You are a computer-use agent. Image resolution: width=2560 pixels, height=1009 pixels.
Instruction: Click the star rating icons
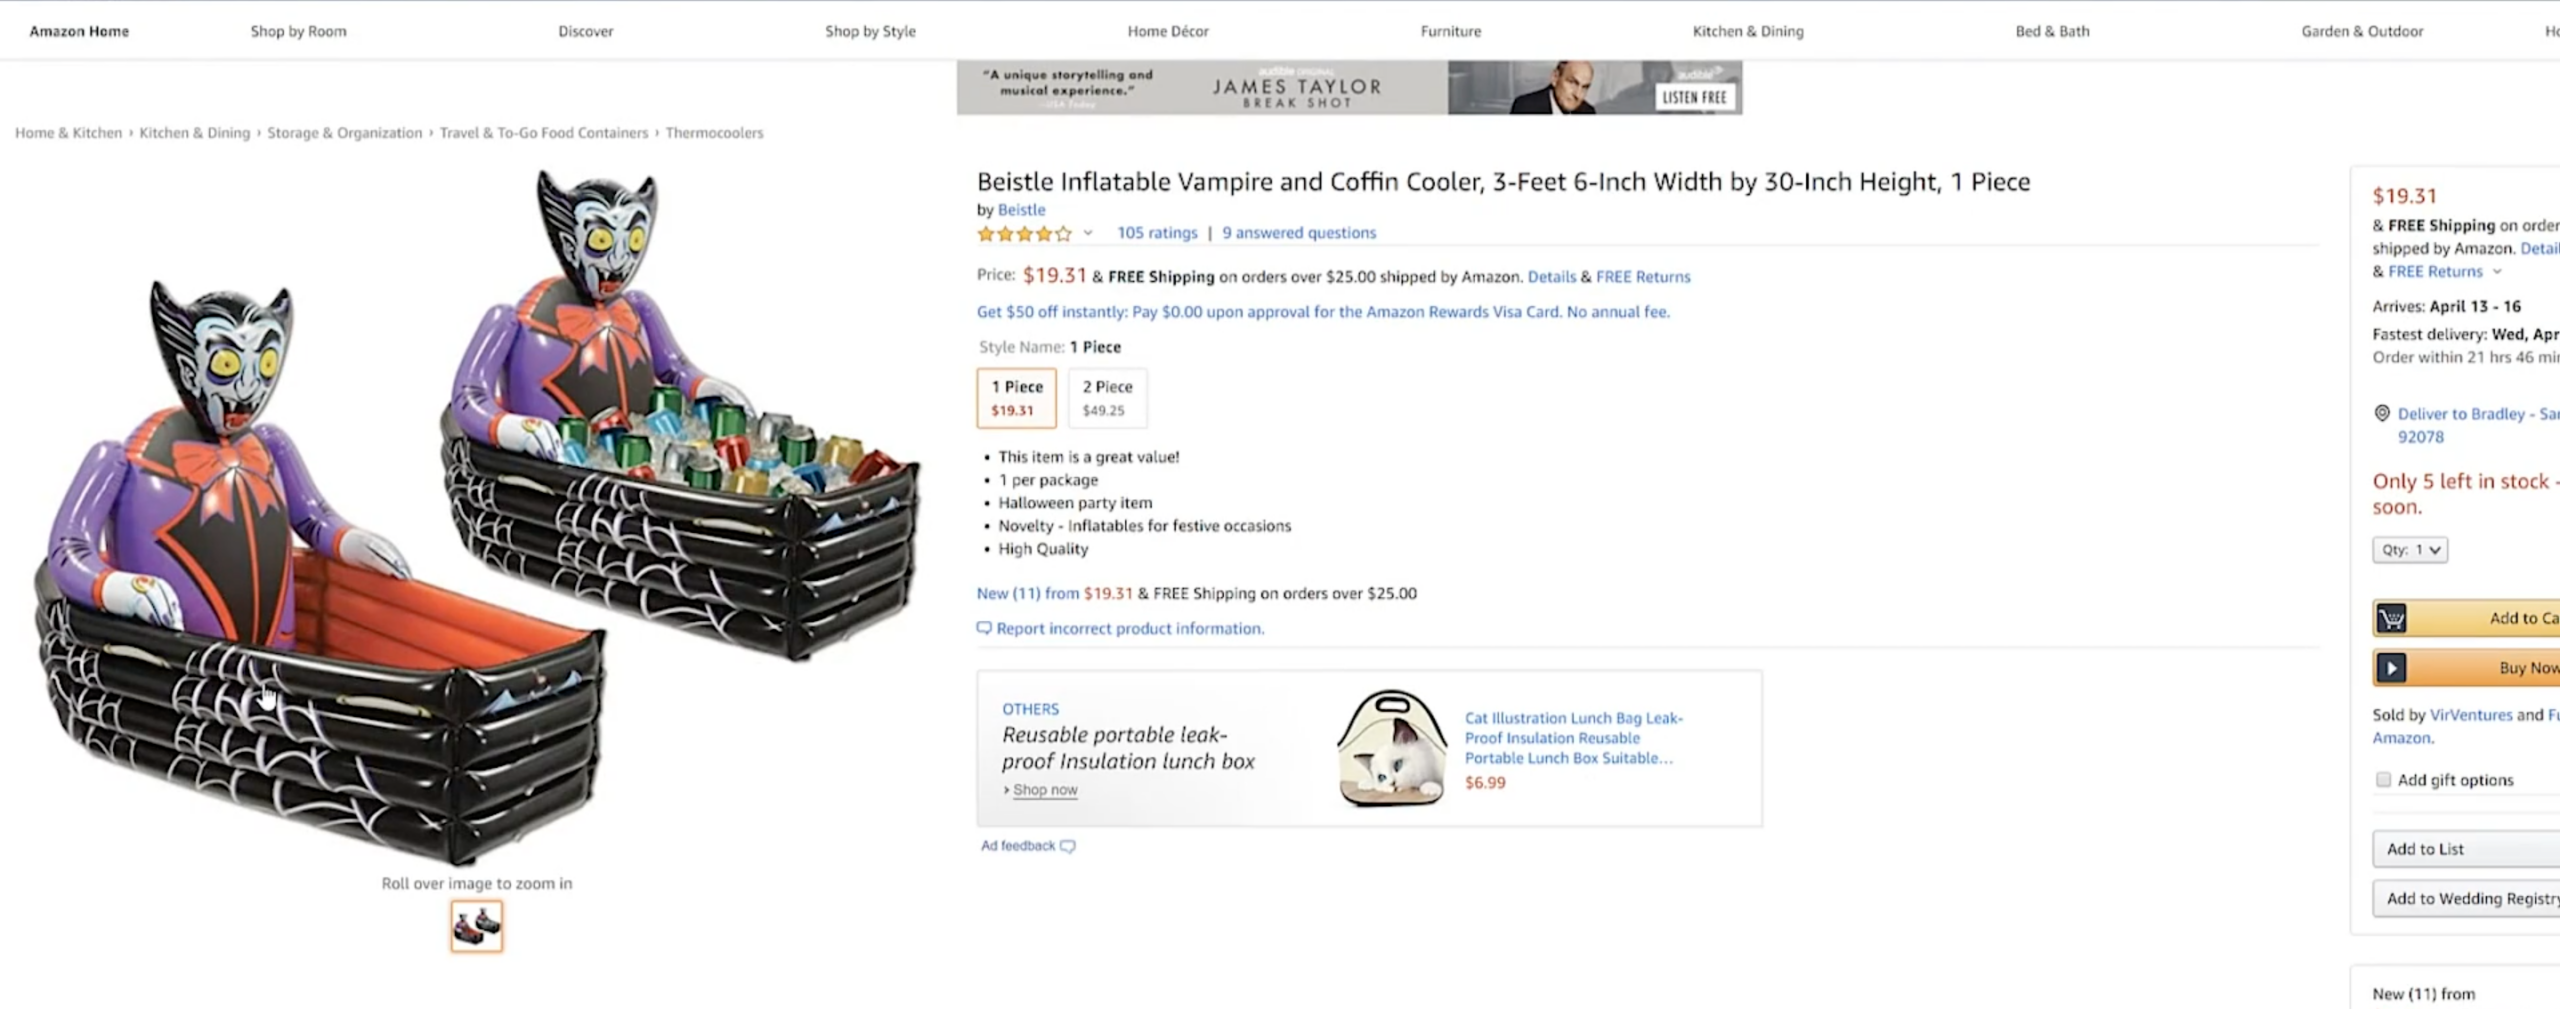1023,234
